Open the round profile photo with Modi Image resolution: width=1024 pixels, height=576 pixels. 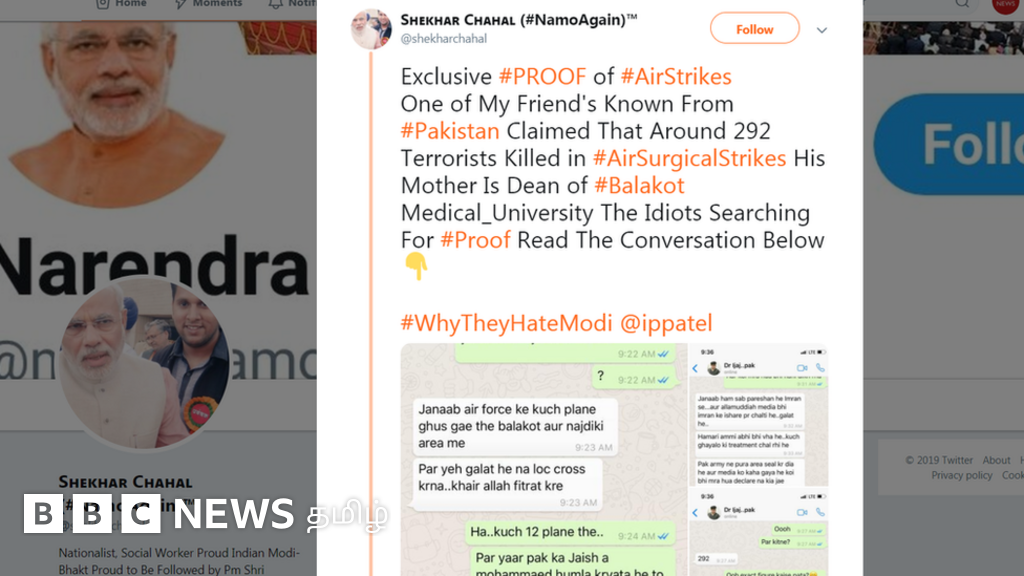pyautogui.click(x=144, y=364)
